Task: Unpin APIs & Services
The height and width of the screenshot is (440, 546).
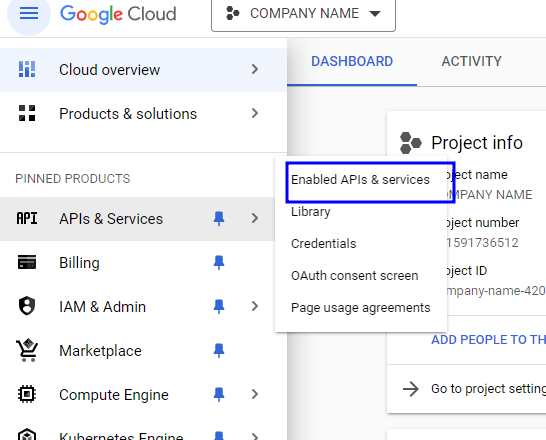Action: click(x=219, y=219)
